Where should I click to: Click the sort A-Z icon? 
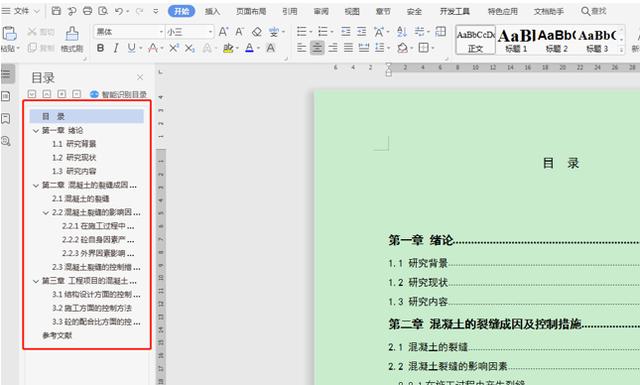tap(402, 31)
